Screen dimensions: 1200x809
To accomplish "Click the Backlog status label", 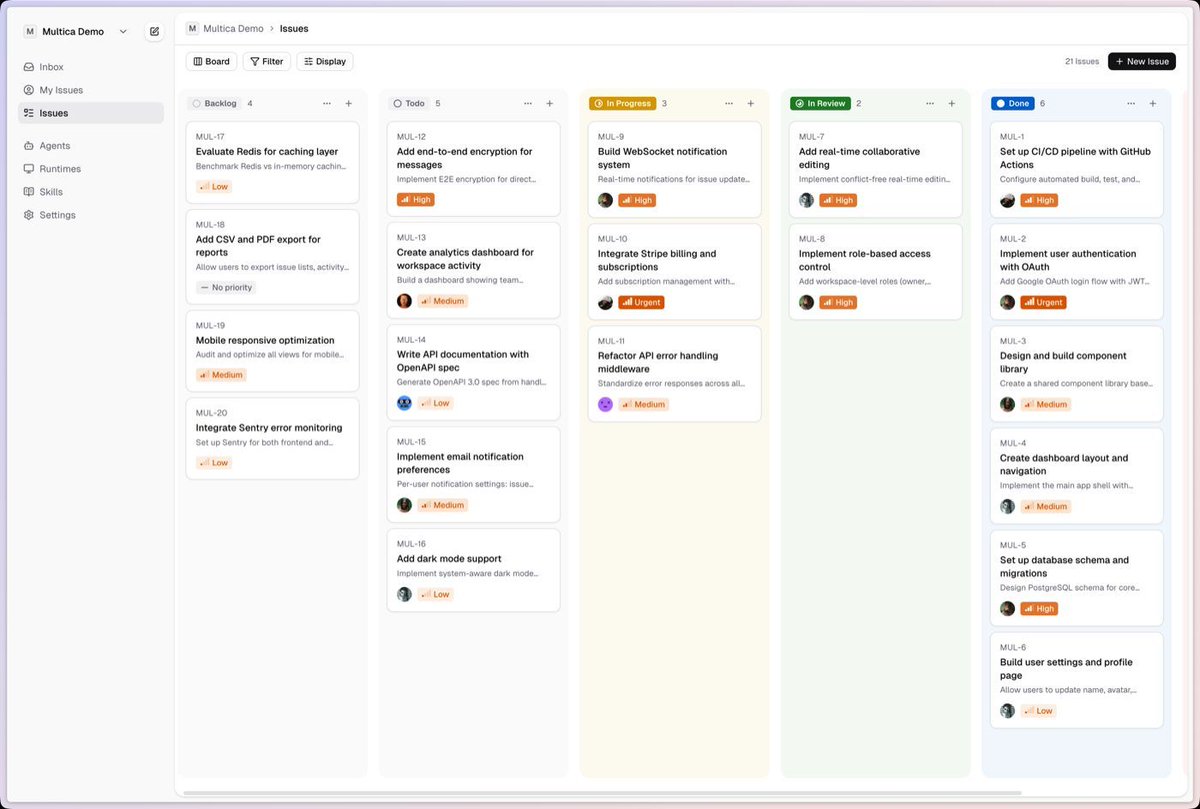I will pyautogui.click(x=214, y=103).
